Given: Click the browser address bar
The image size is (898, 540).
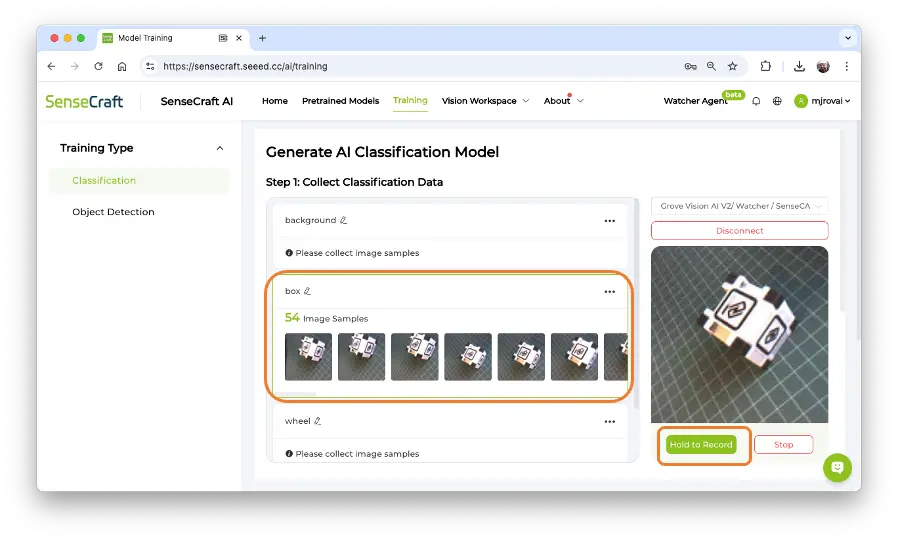Looking at the screenshot, I should click(x=400, y=66).
